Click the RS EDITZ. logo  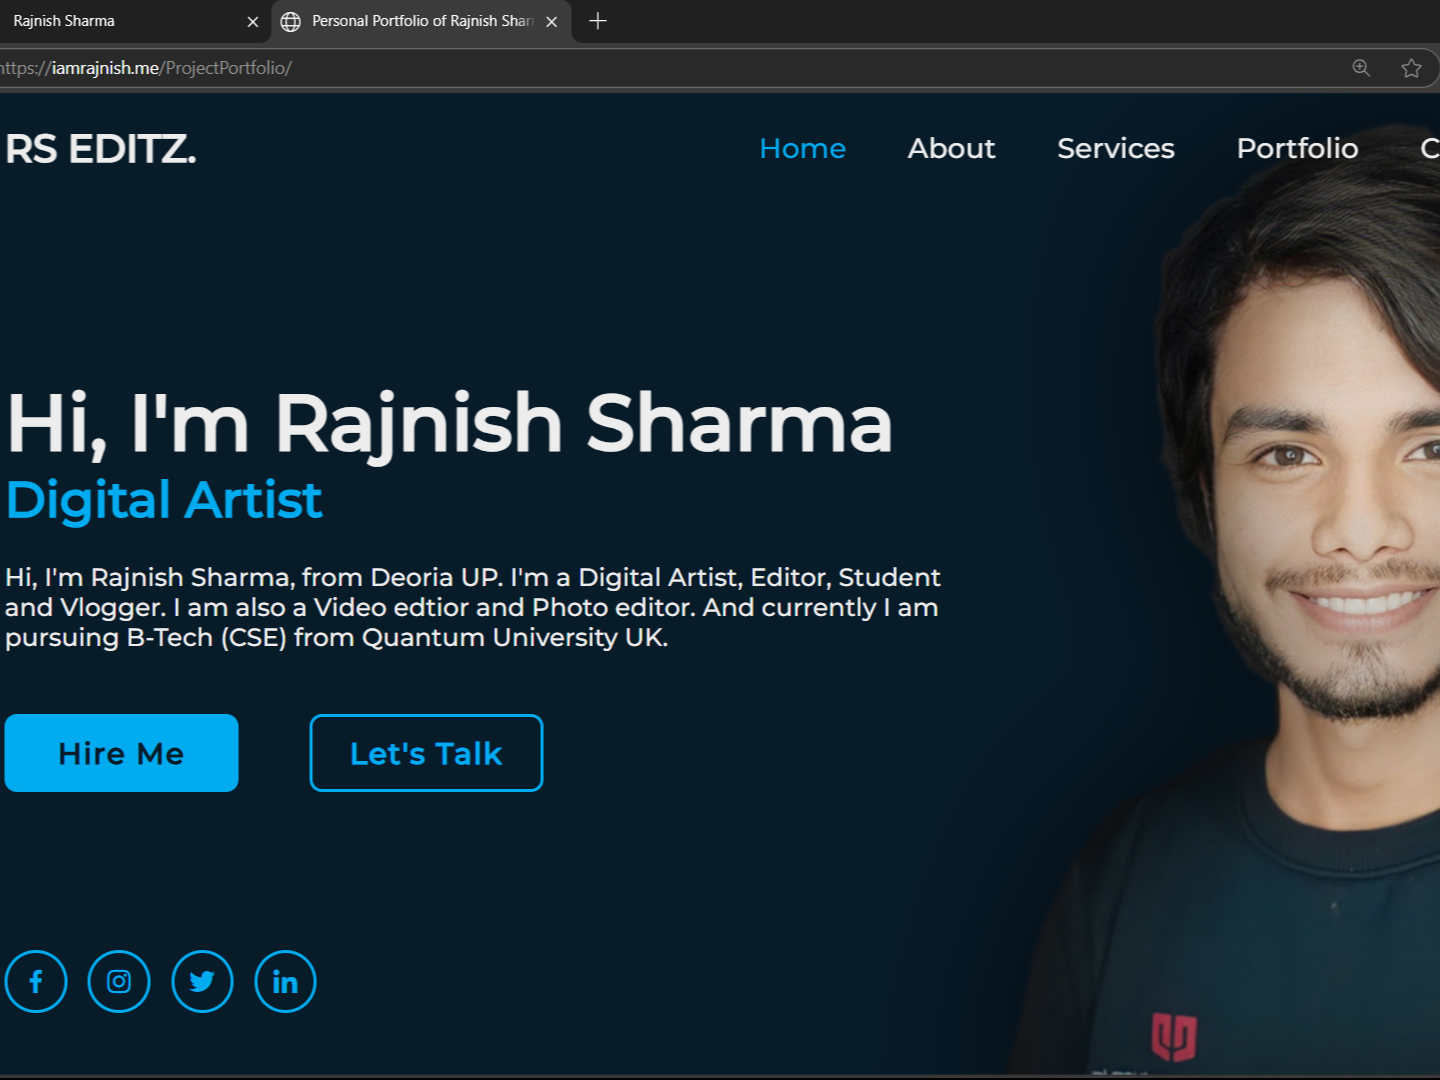coord(100,149)
